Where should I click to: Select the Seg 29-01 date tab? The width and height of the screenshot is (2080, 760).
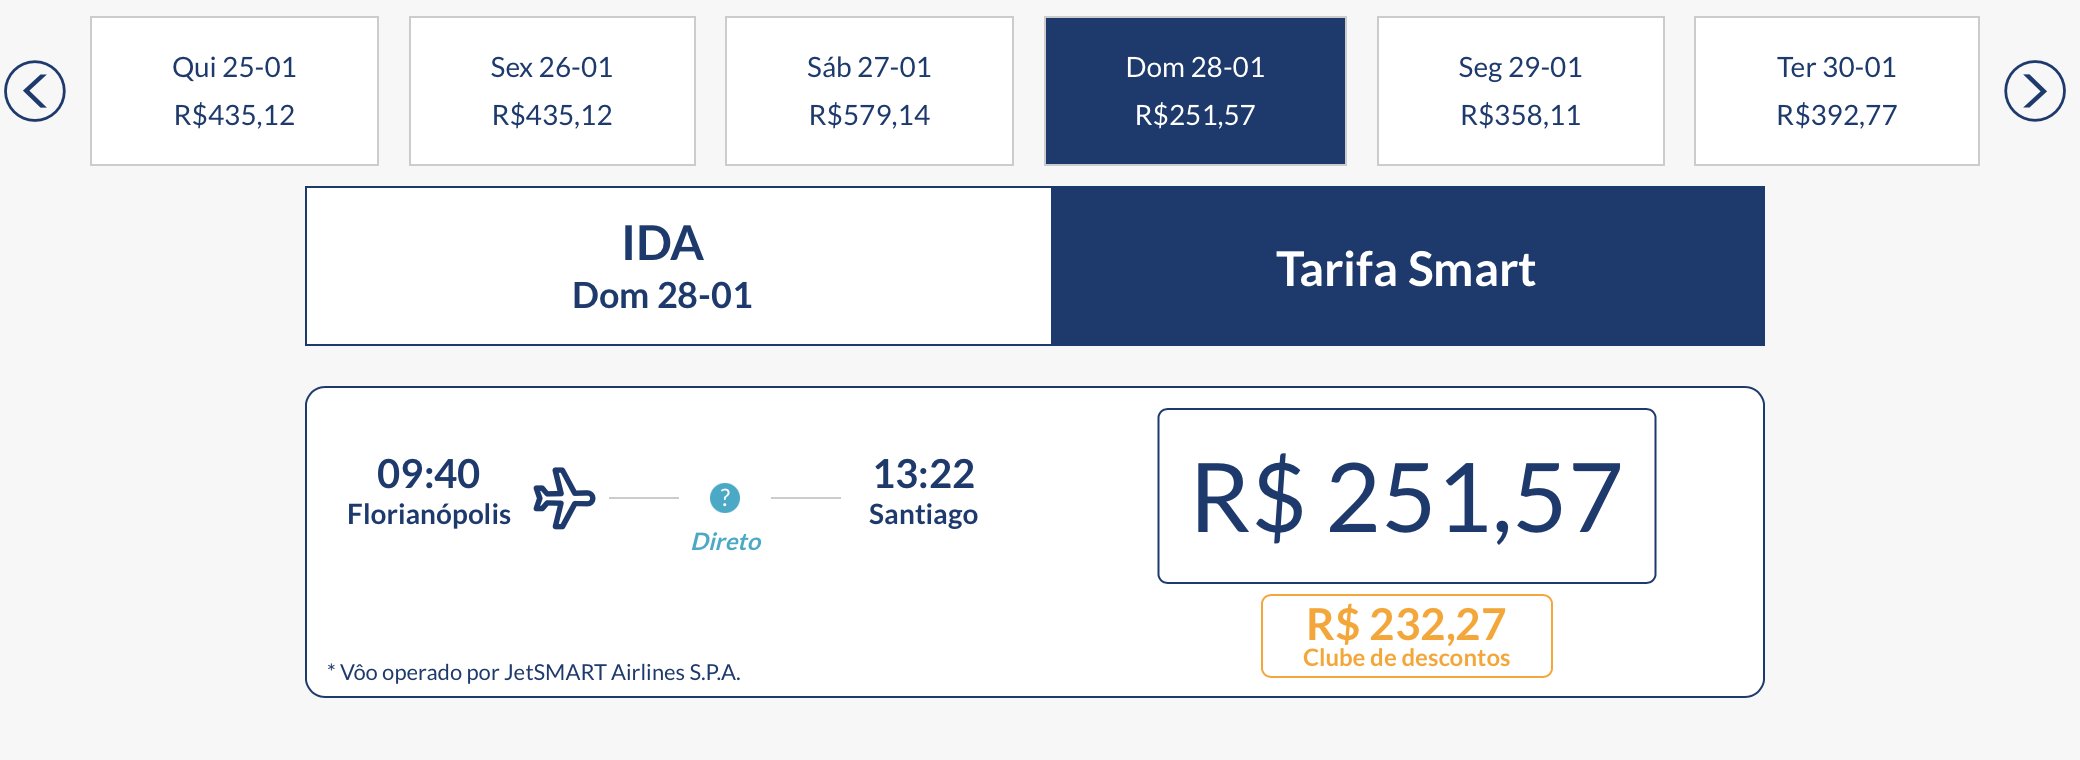(1521, 91)
